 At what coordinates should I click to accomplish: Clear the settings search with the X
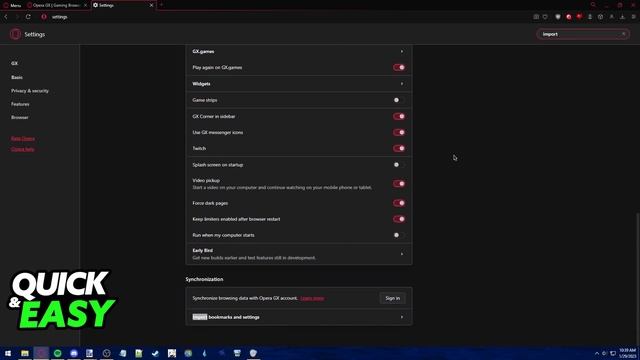point(623,34)
